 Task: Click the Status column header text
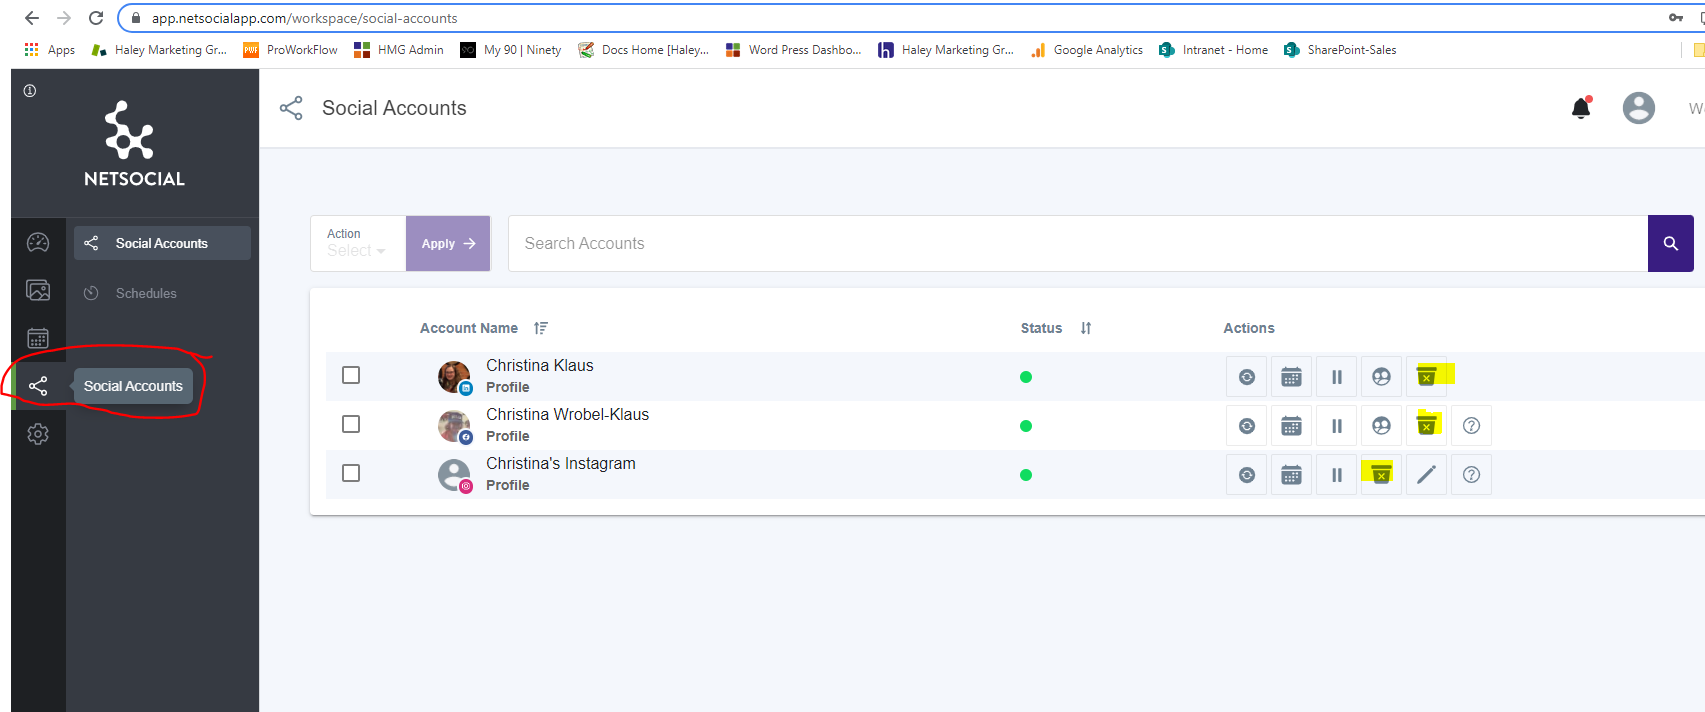[x=1041, y=328]
